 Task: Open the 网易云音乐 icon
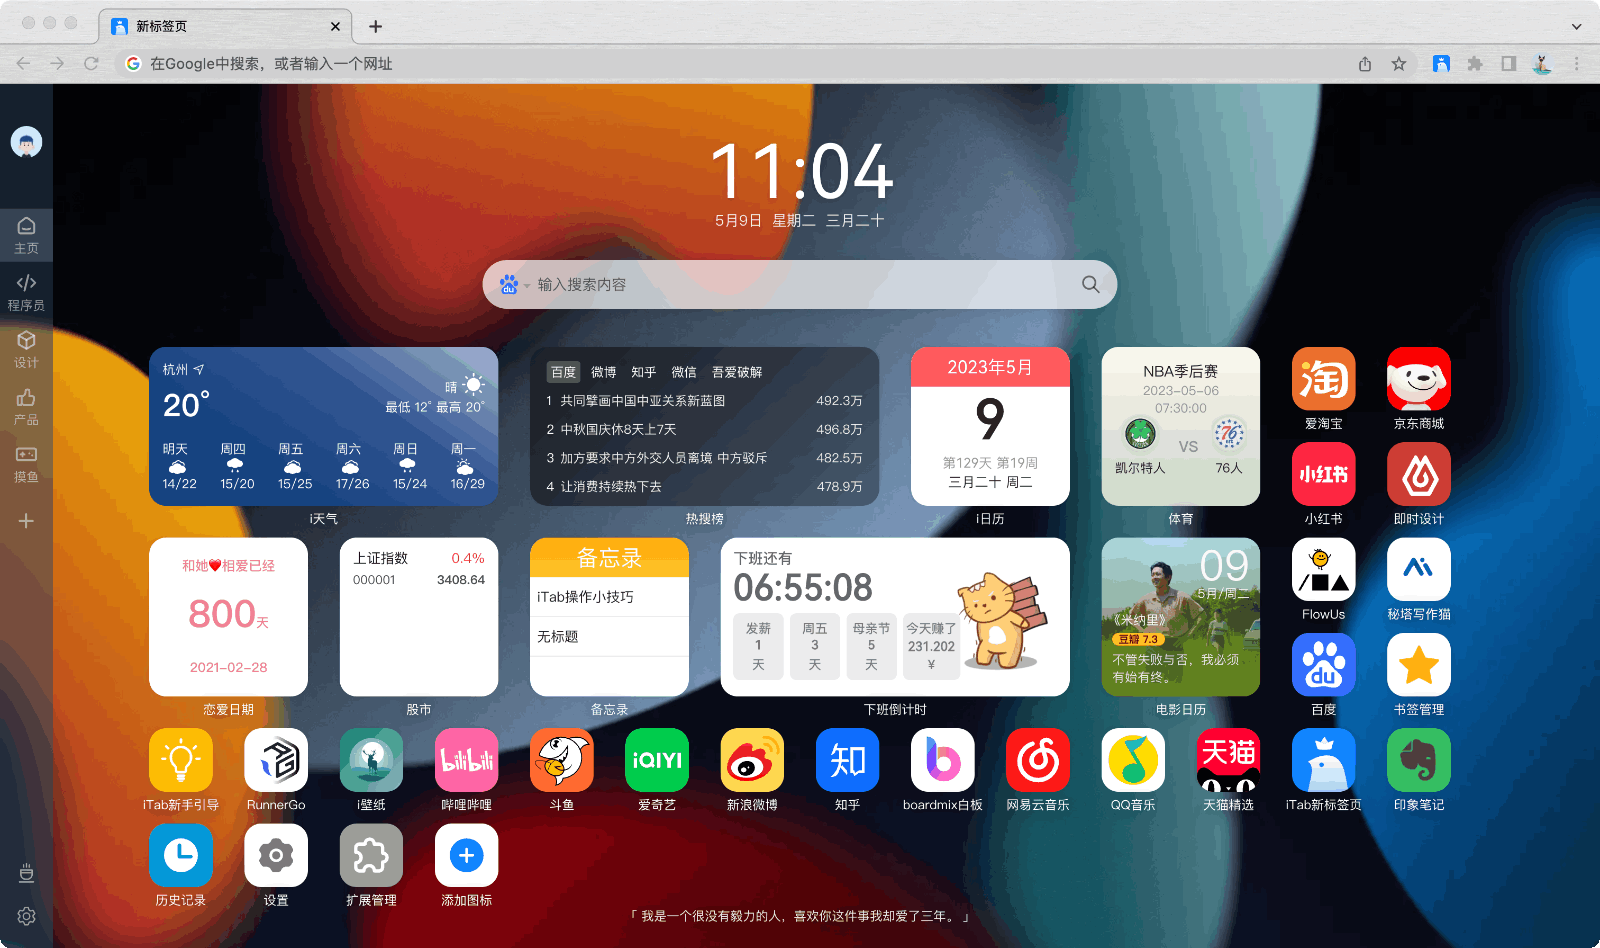coord(1038,760)
